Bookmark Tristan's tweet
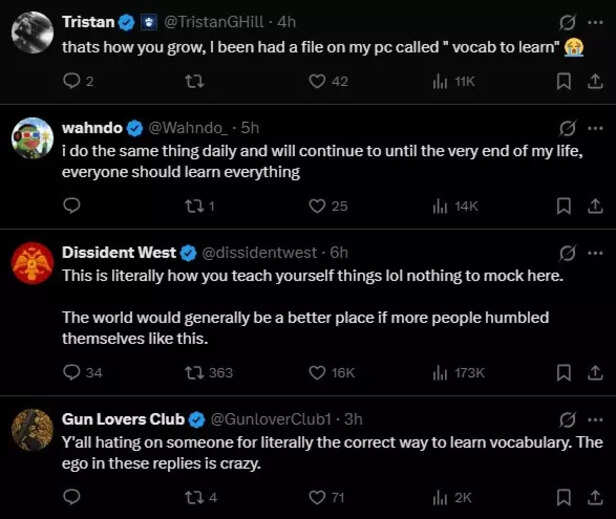616x519 pixels. [563, 81]
